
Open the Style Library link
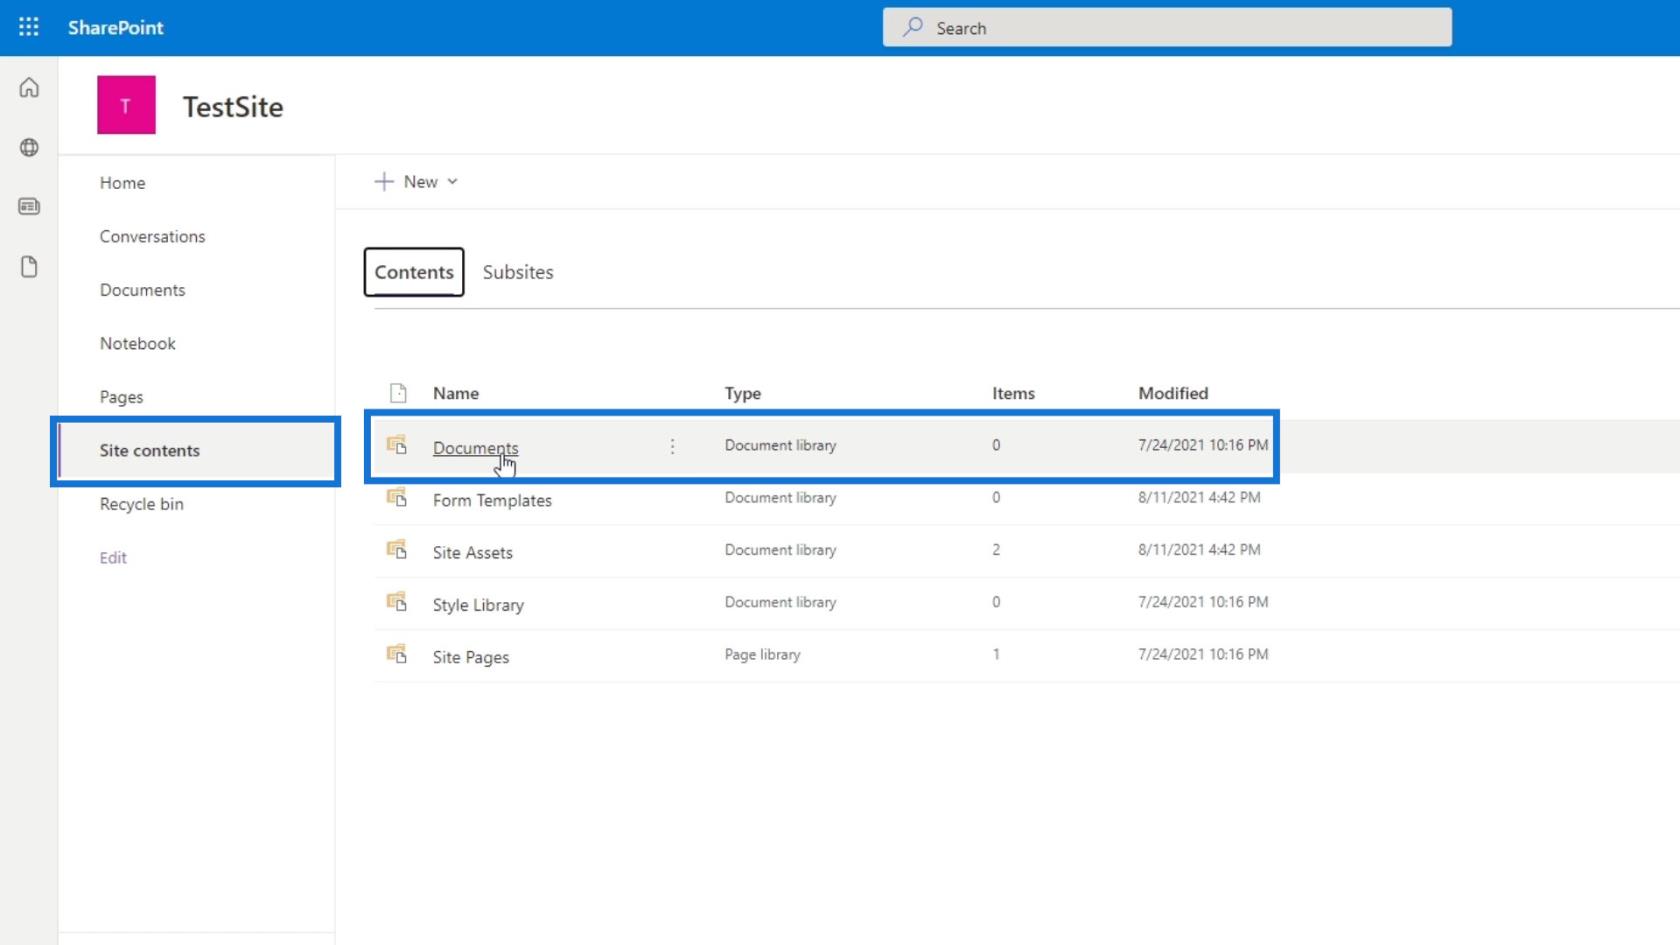[x=478, y=605]
